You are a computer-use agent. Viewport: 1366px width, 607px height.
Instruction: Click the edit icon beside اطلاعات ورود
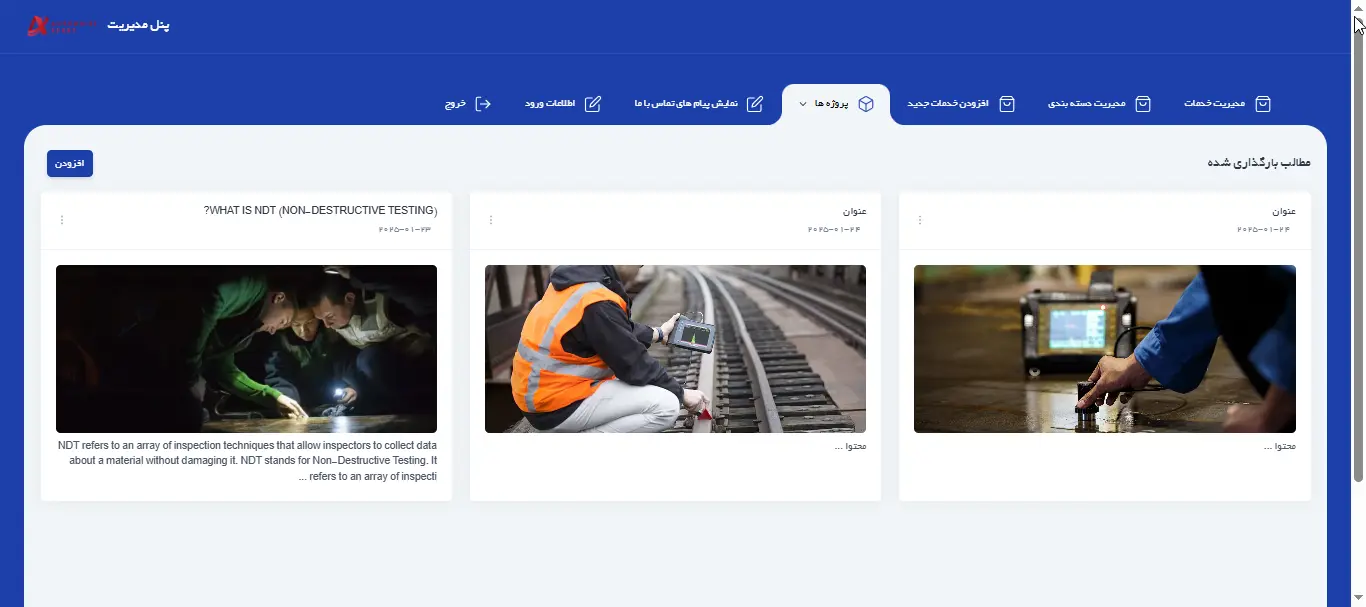pos(593,104)
